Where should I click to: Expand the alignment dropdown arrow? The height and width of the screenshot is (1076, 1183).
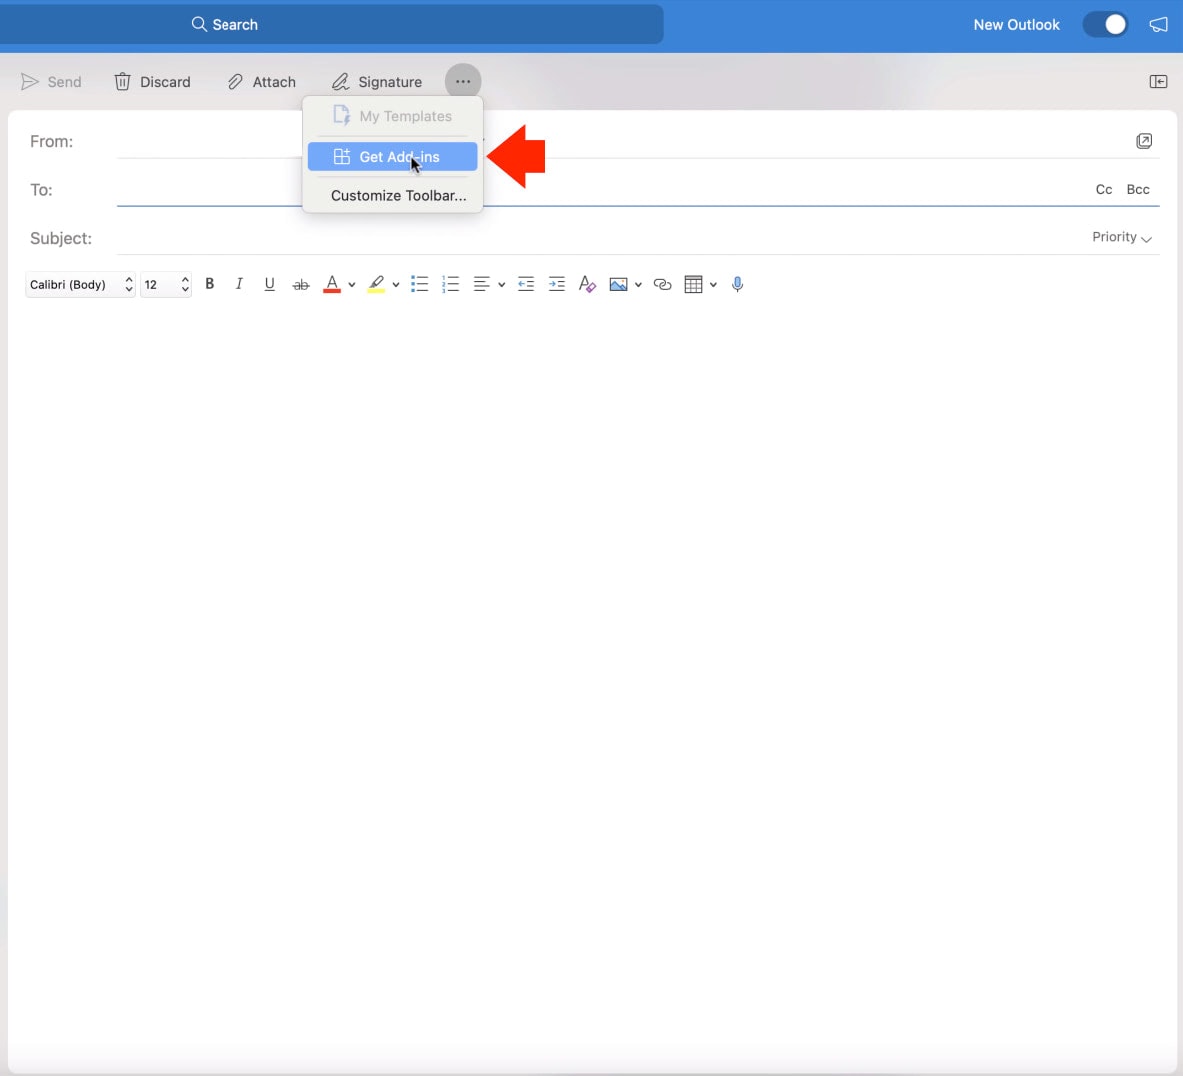[x=501, y=285]
